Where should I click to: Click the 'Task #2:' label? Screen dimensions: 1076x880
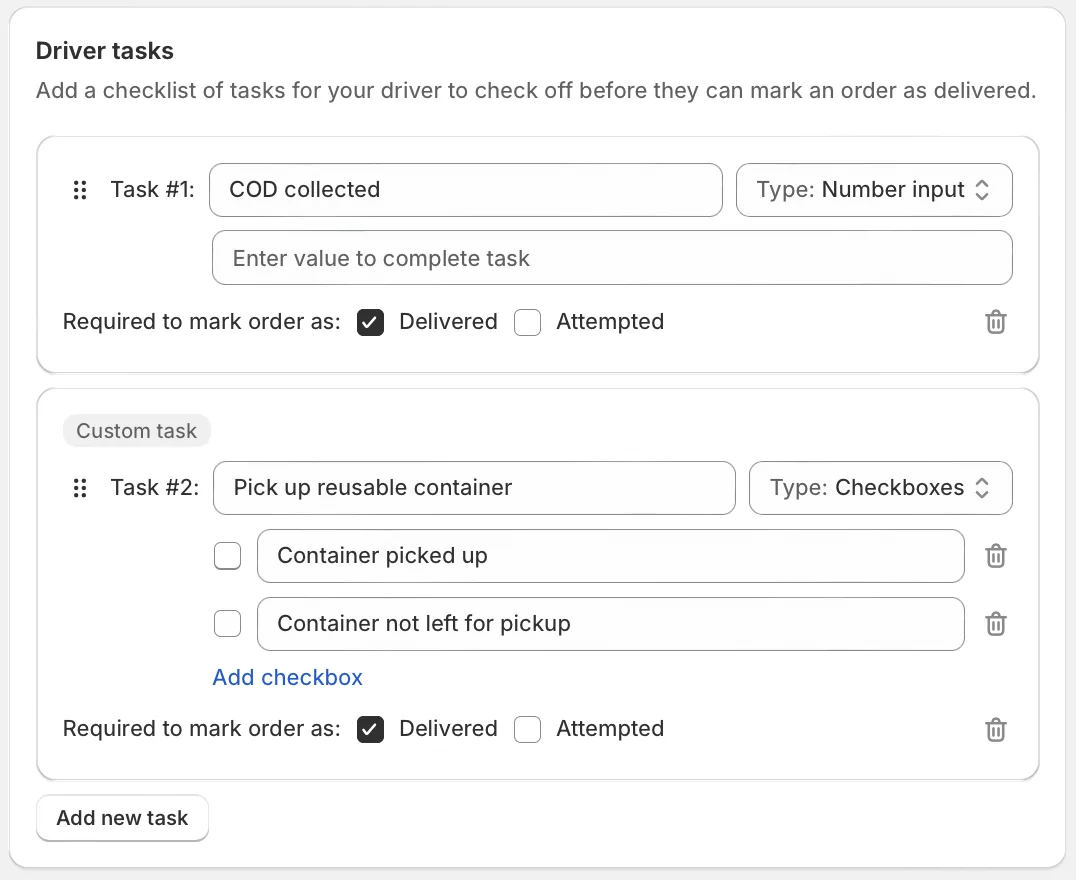tap(155, 488)
